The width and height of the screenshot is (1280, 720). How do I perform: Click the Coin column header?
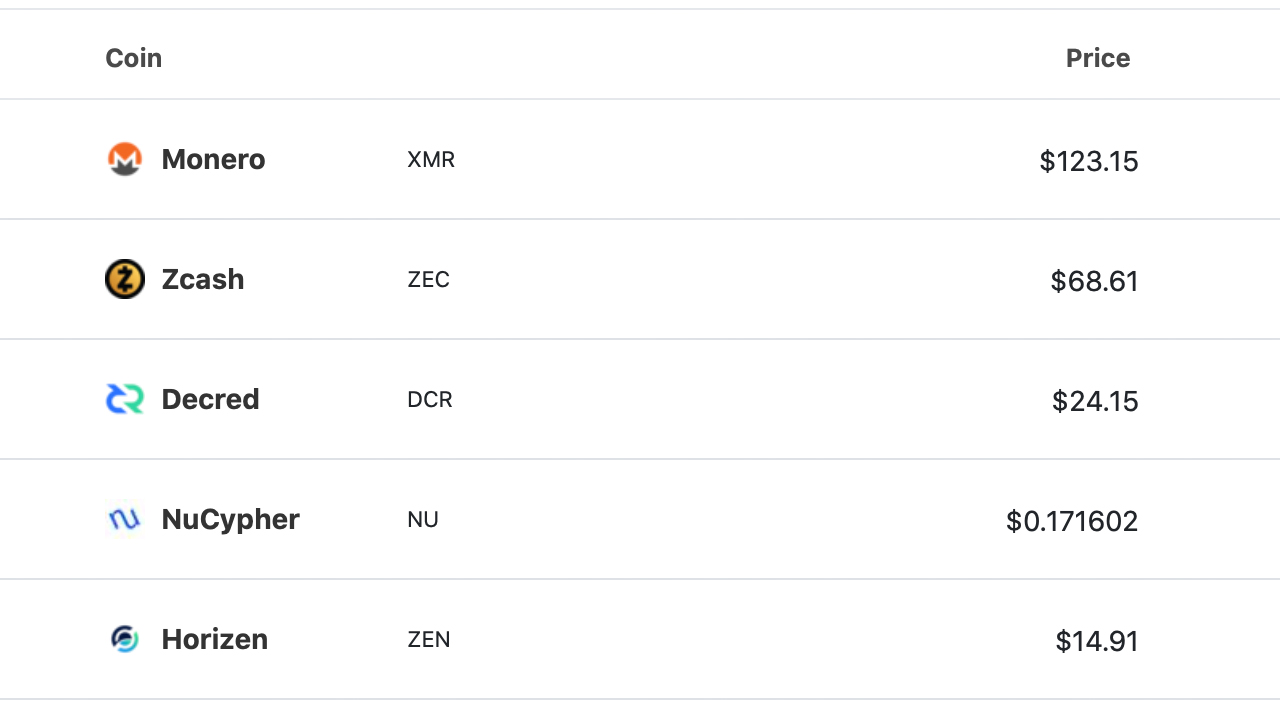click(x=133, y=58)
